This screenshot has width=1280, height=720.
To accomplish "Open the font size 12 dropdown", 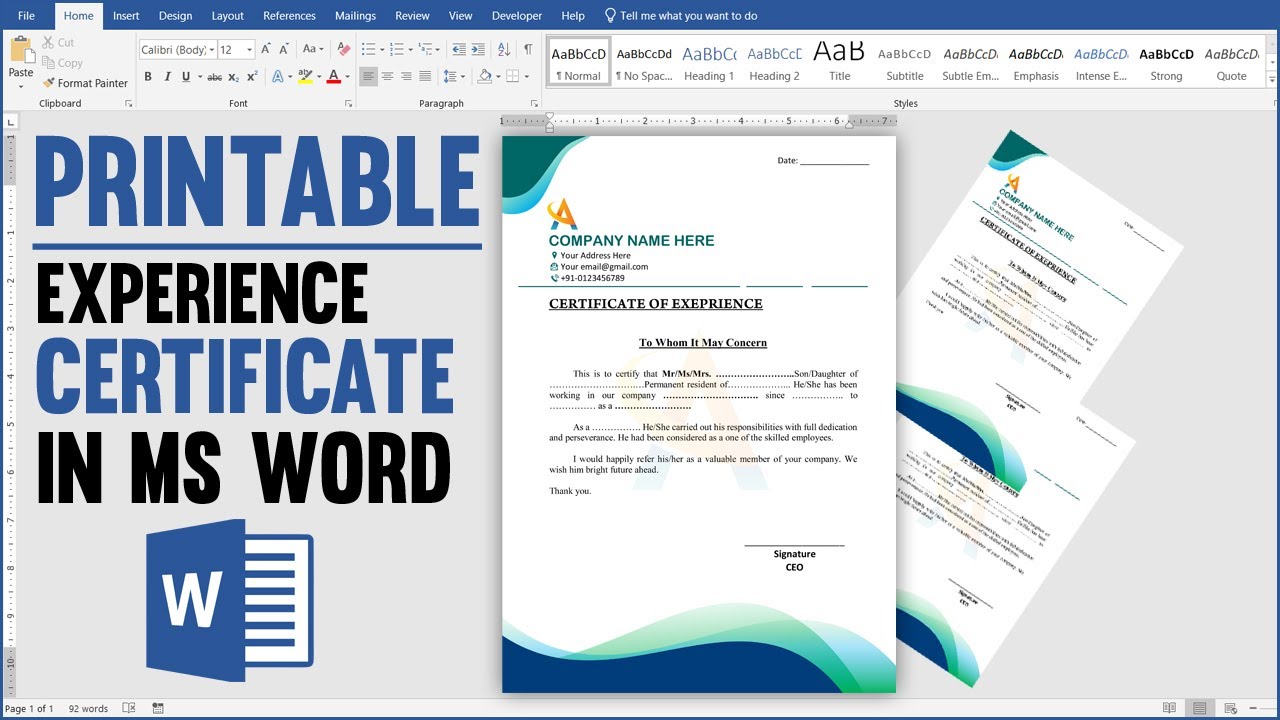I will 250,50.
